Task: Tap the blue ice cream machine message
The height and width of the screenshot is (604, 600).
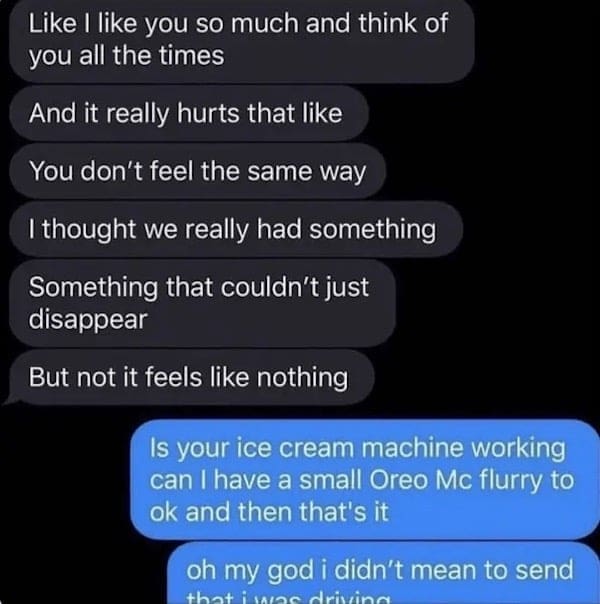Action: click(x=365, y=480)
